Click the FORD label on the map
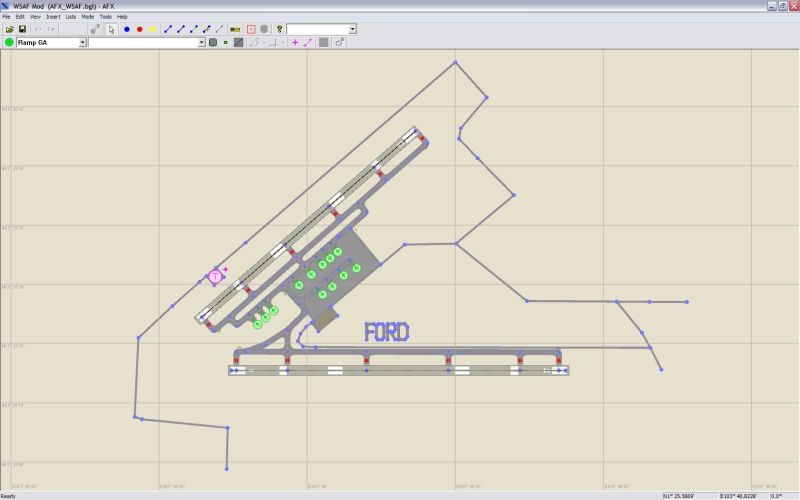 pos(387,332)
